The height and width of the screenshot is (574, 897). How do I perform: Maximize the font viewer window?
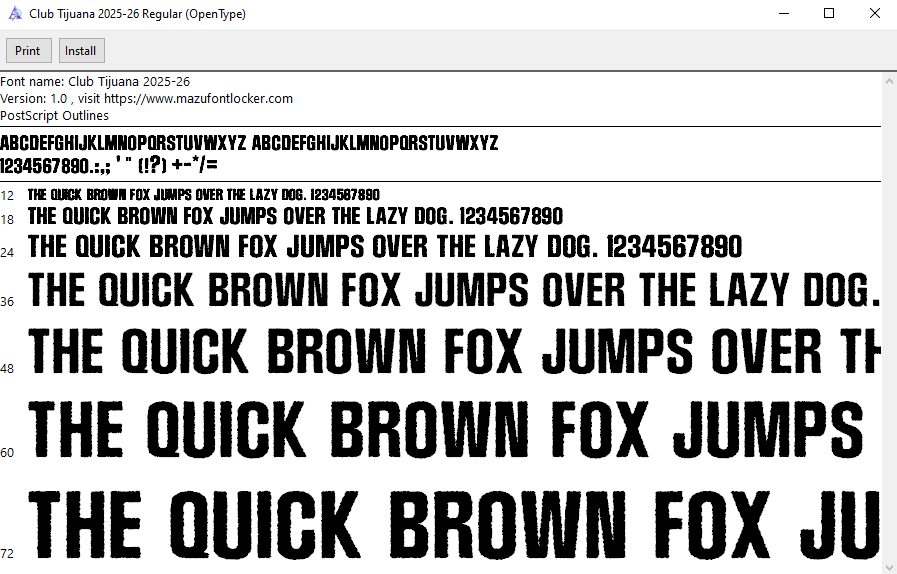coord(829,14)
